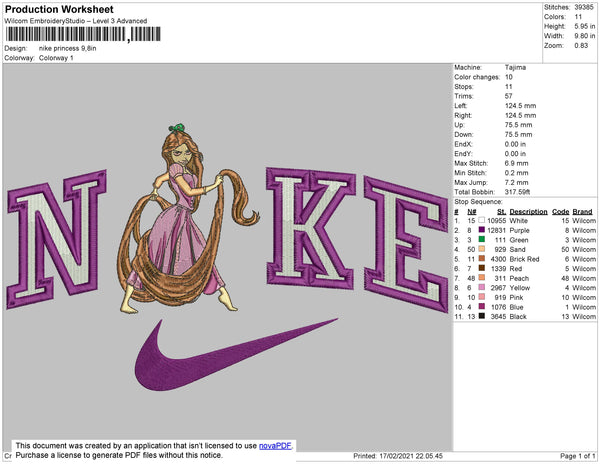Click the 'Colorway 1' value
Image resolution: width=600 pixels, height=464 pixels.
click(56, 58)
